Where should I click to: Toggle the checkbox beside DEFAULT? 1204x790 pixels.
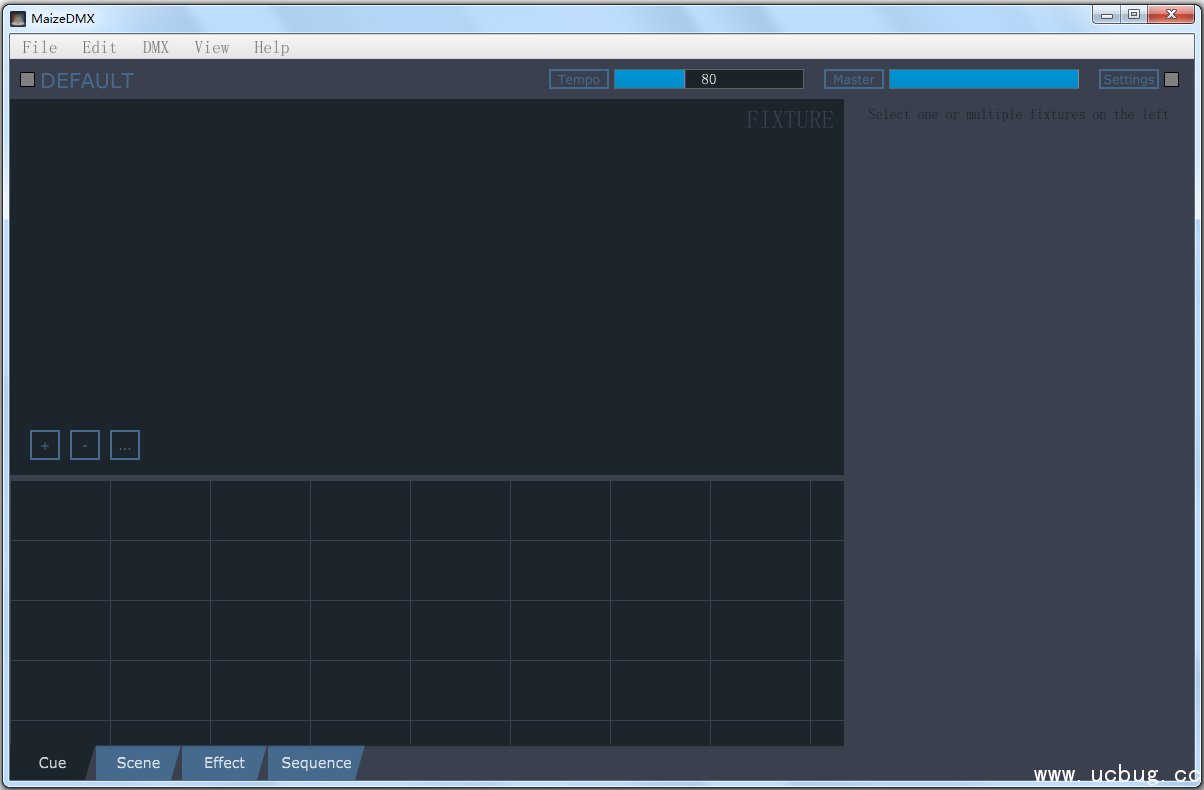[x=27, y=80]
